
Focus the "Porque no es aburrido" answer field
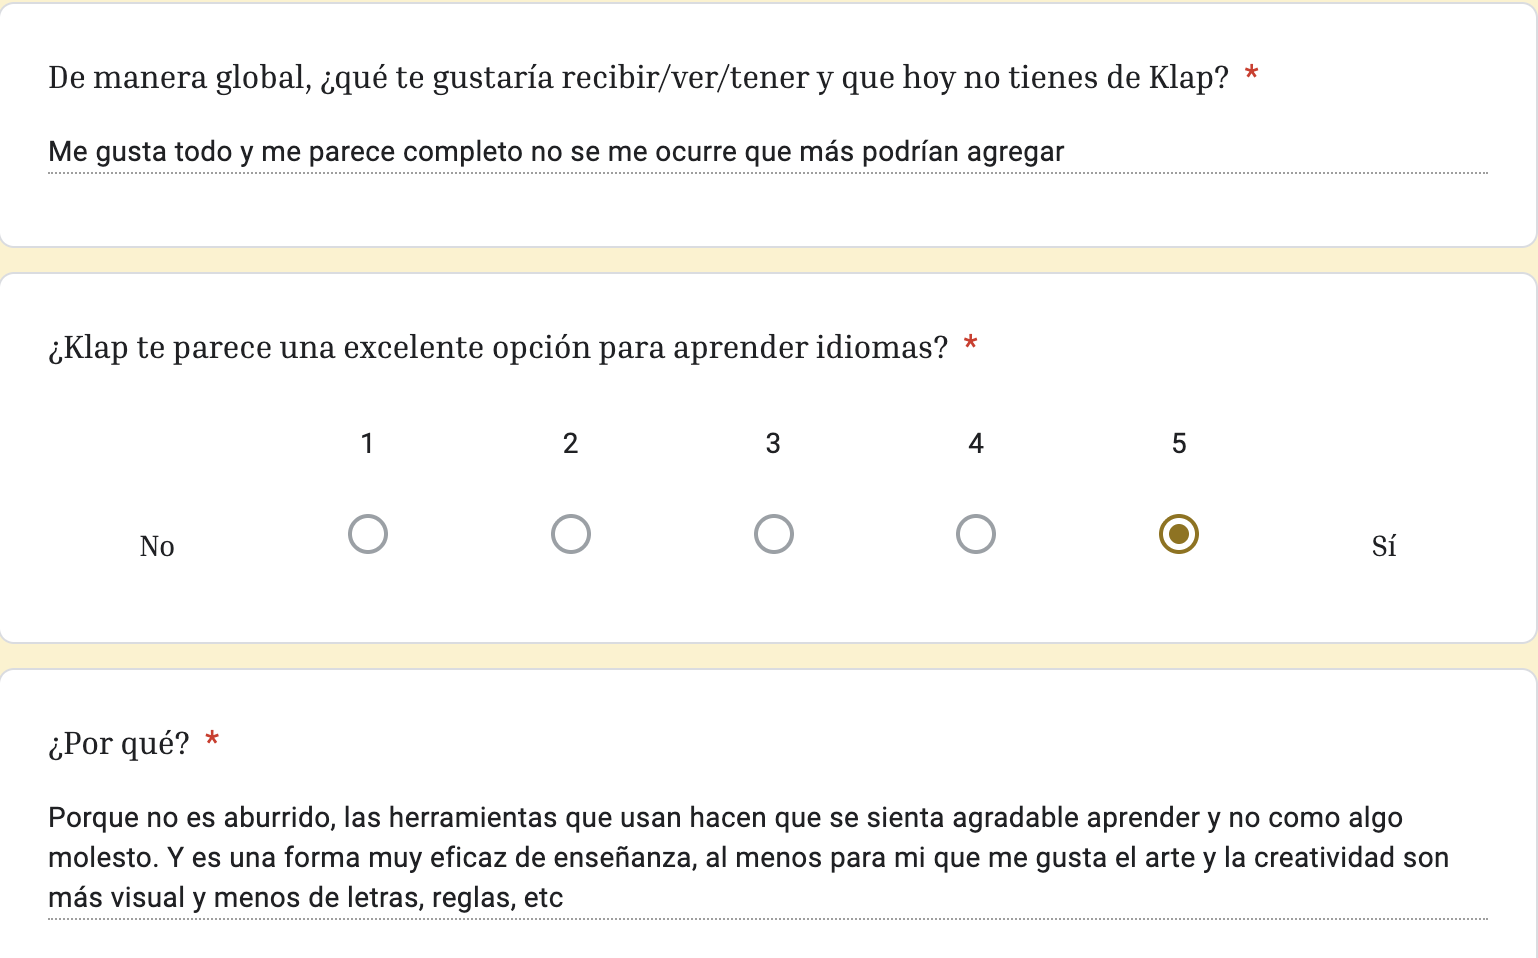coord(768,858)
